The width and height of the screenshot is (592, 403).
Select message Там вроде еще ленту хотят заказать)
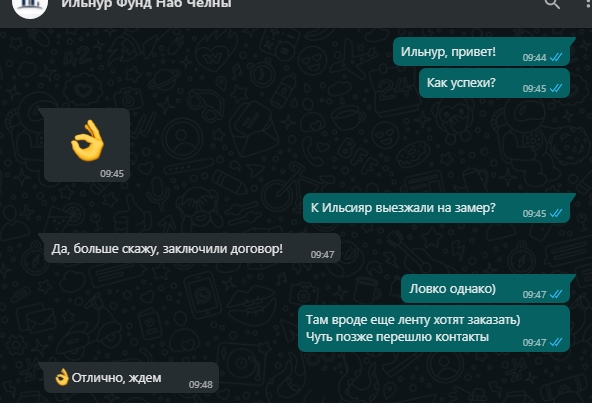[x=413, y=320]
